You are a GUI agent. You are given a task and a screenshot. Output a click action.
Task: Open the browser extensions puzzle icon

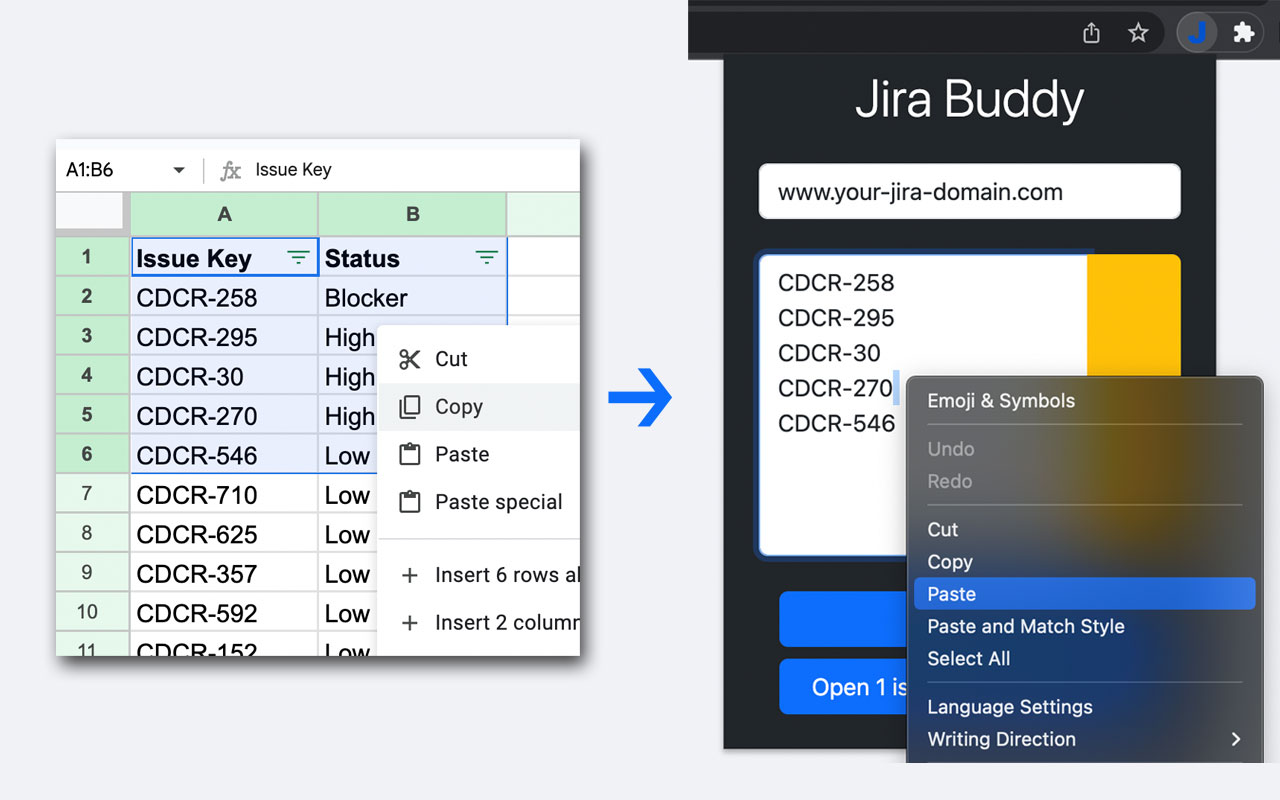pos(1244,33)
